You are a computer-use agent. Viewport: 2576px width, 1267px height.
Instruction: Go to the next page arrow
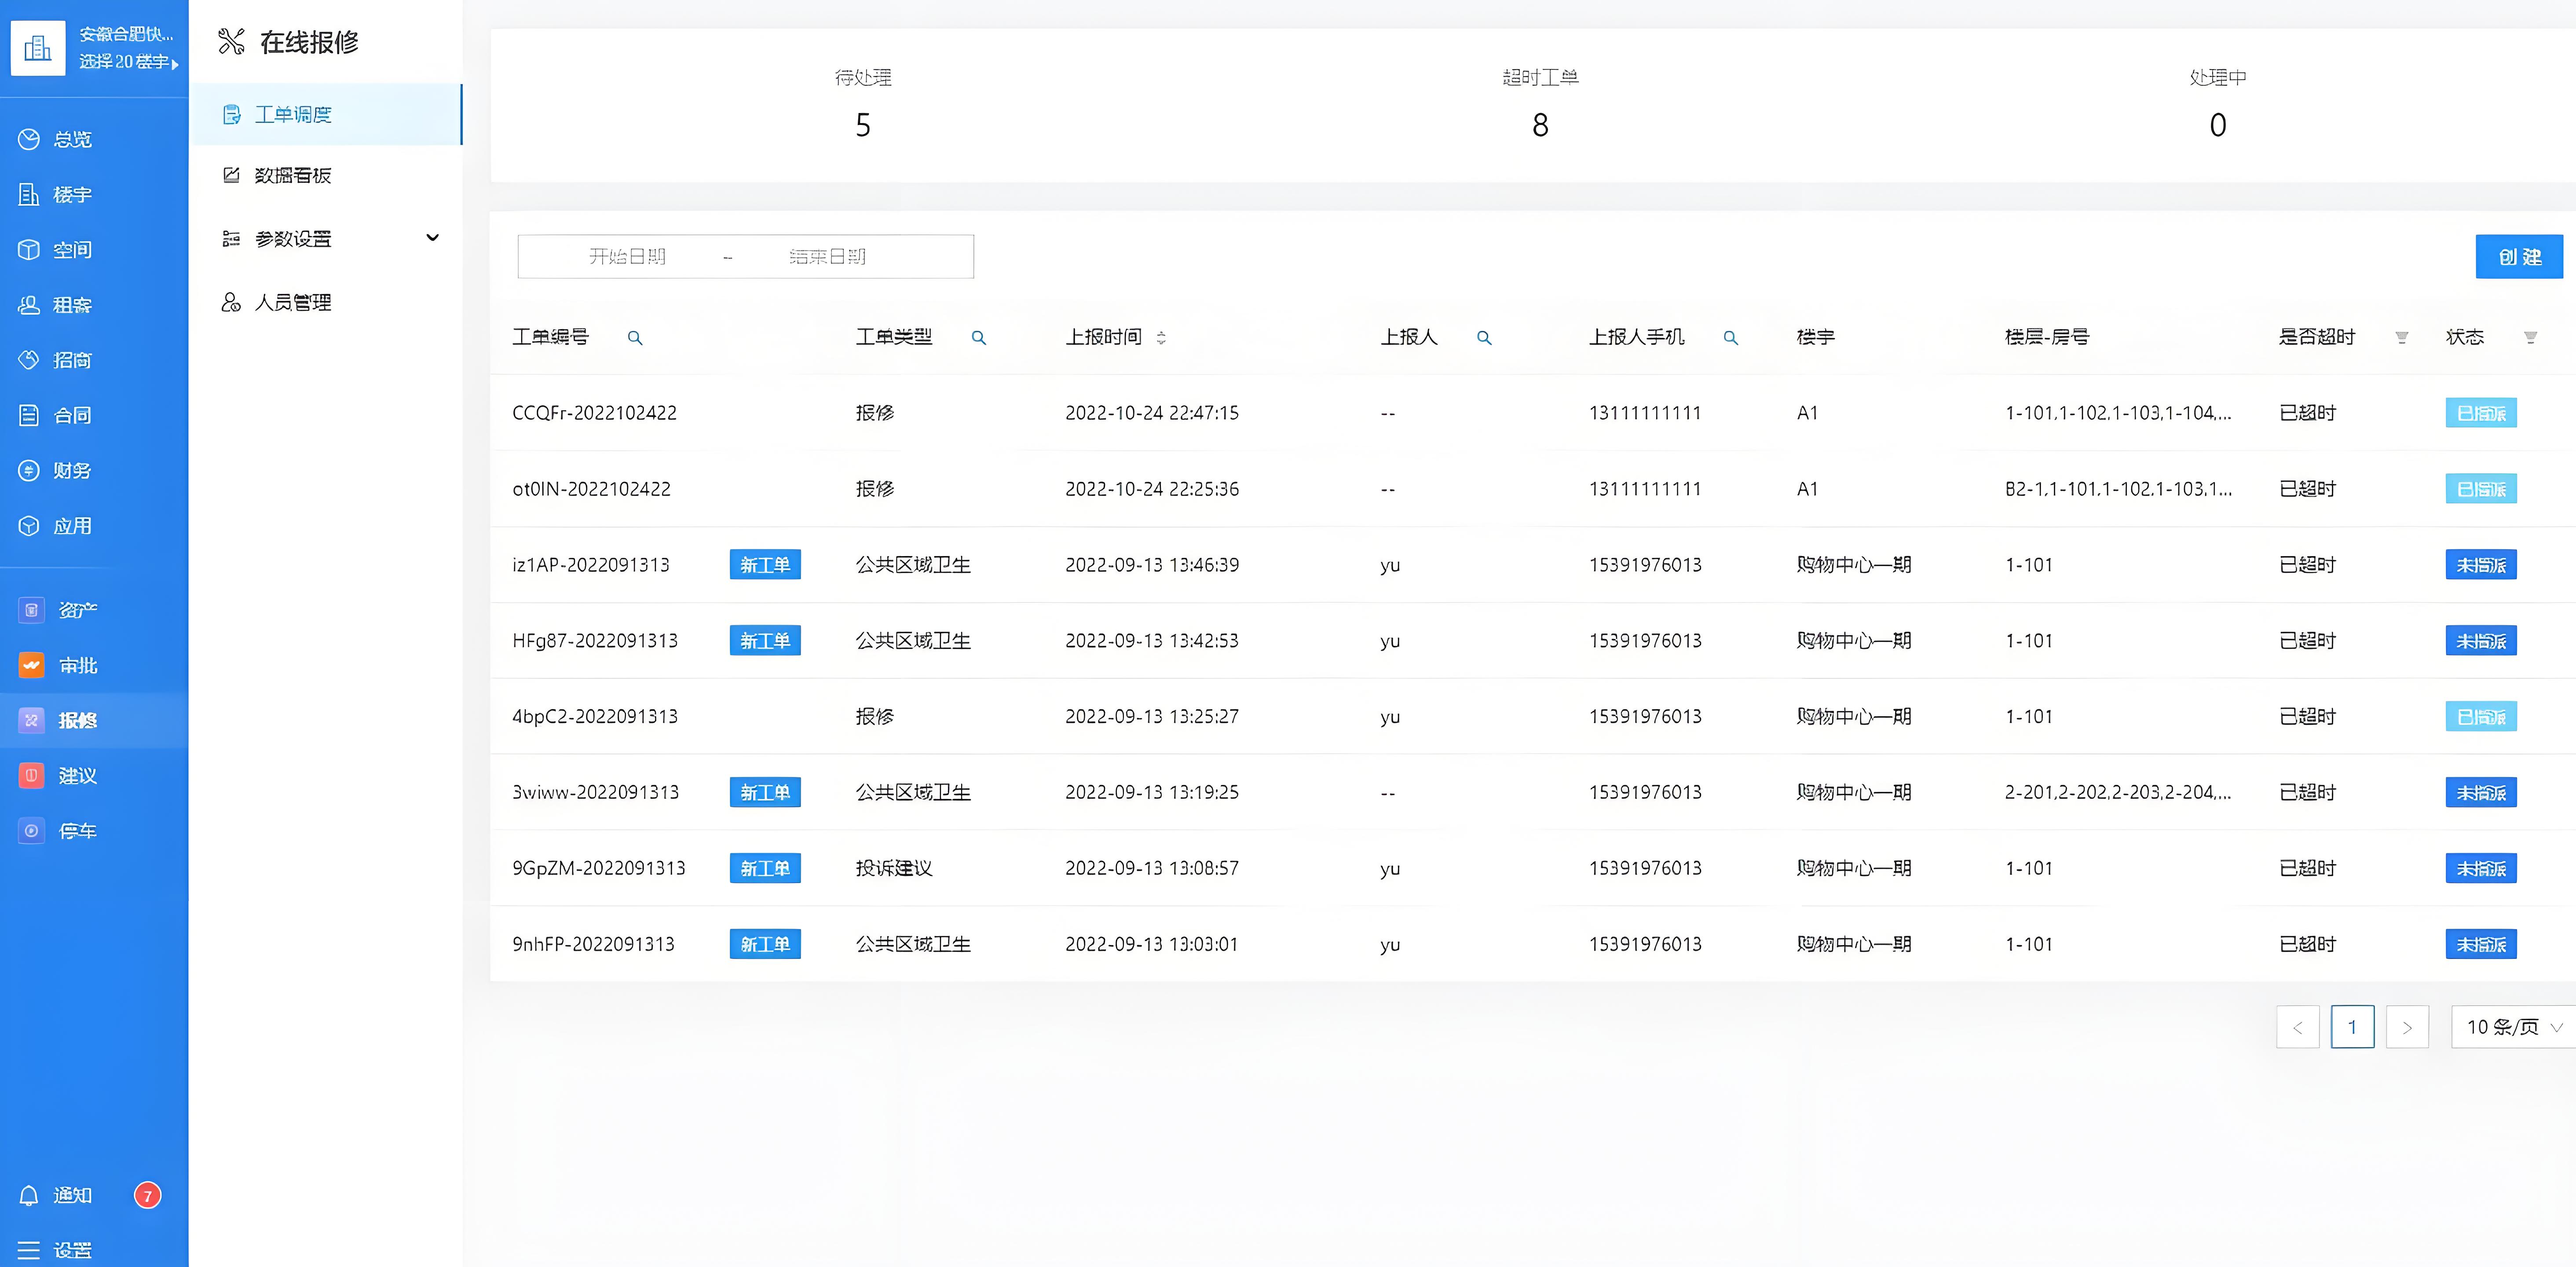(2407, 1027)
